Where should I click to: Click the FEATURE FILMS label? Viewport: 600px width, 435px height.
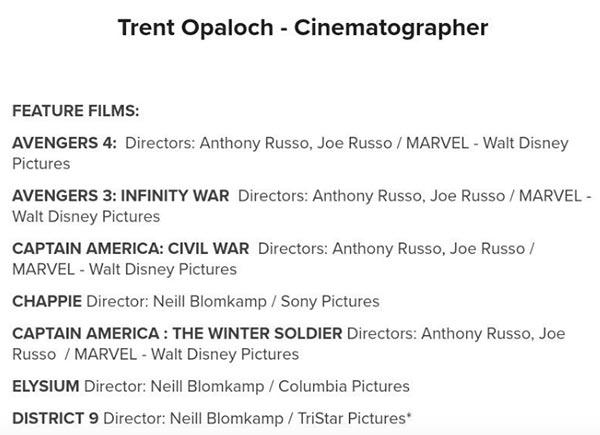[x=76, y=111]
